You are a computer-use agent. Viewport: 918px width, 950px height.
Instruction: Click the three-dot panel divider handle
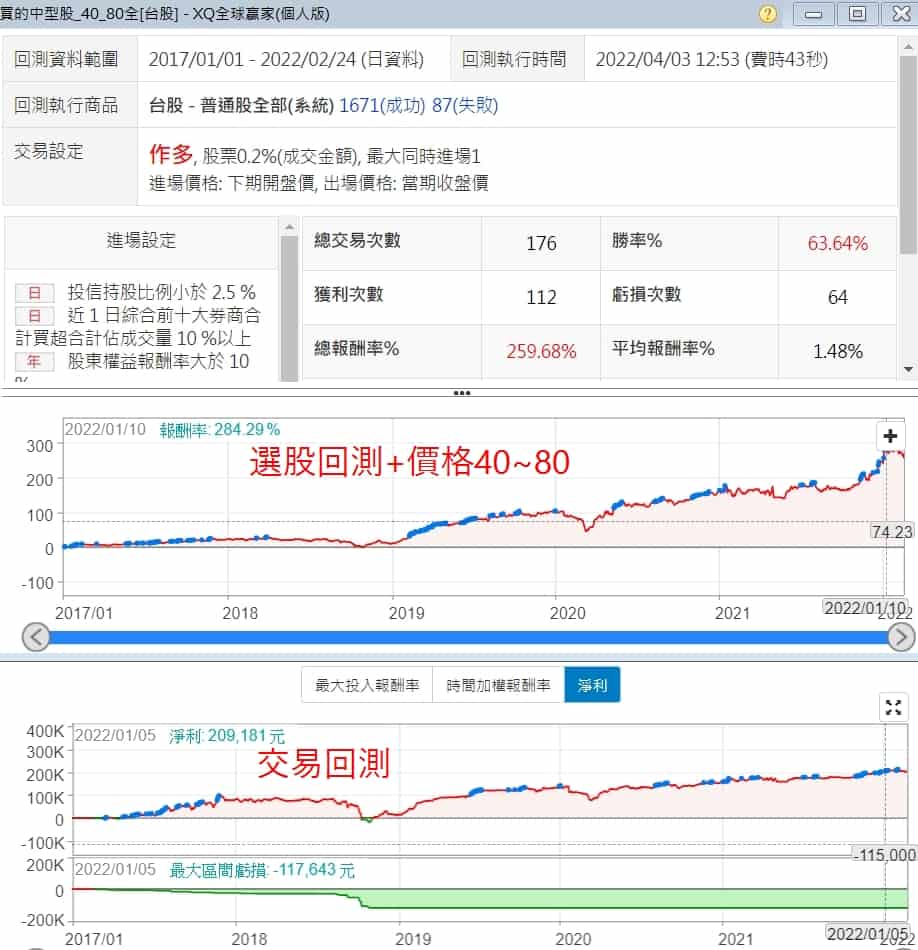tap(461, 394)
